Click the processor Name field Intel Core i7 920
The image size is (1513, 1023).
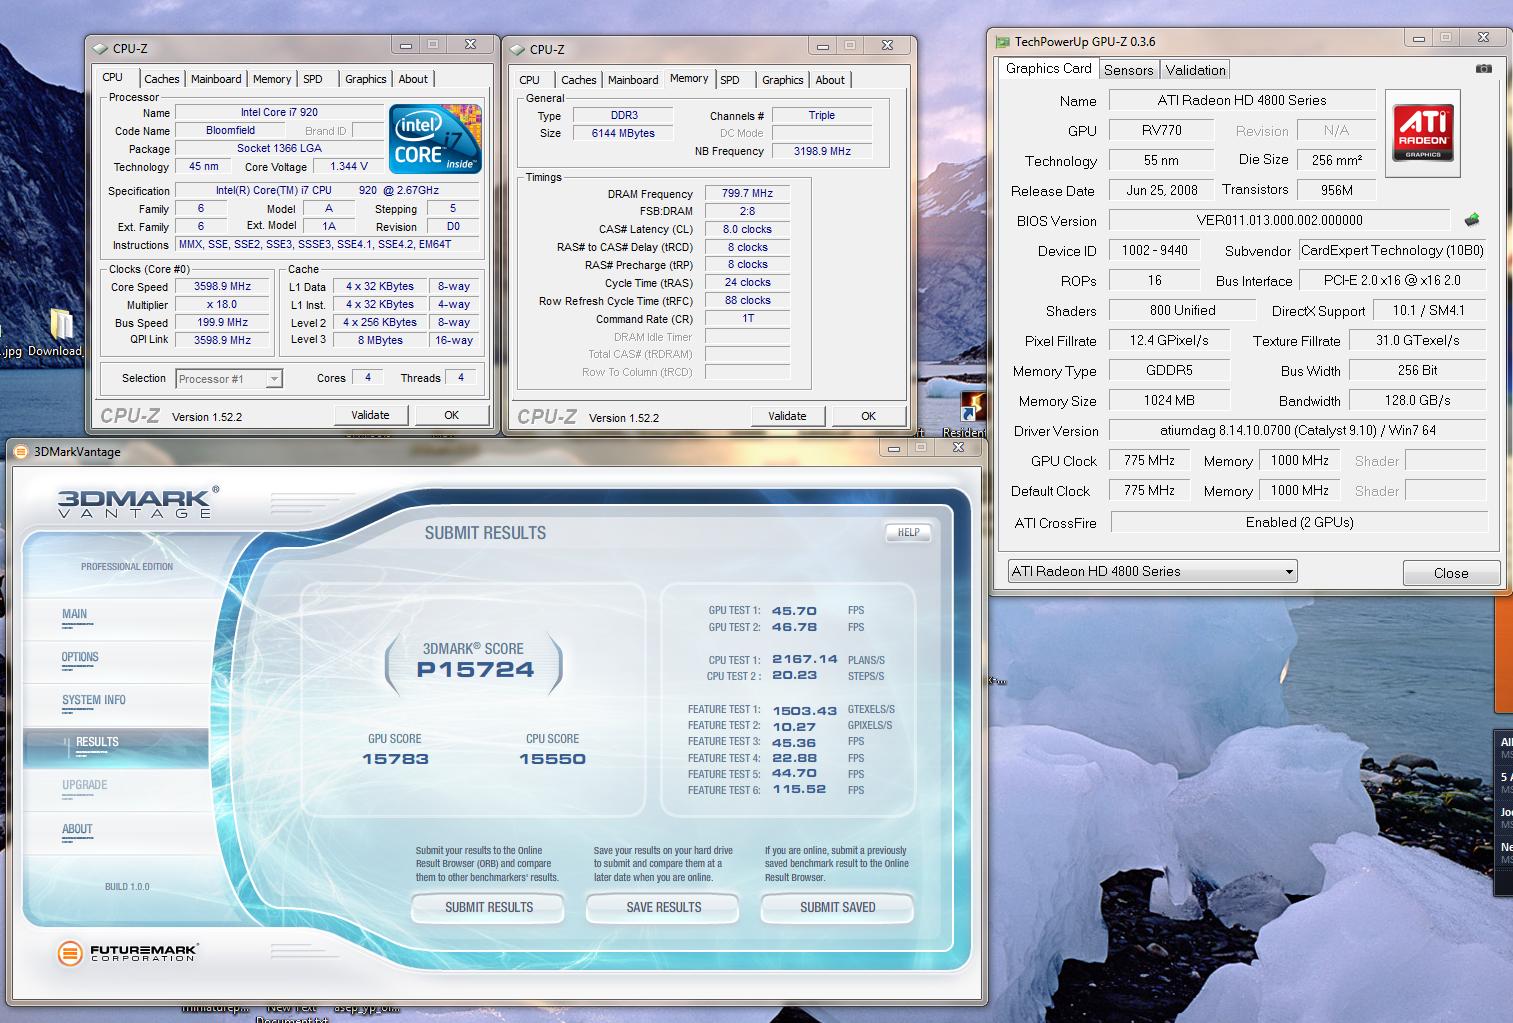coord(279,112)
